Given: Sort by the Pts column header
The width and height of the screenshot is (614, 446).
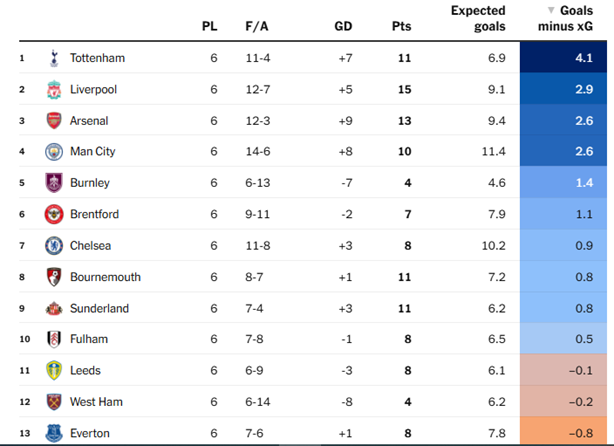Looking at the screenshot, I should coord(401,27).
